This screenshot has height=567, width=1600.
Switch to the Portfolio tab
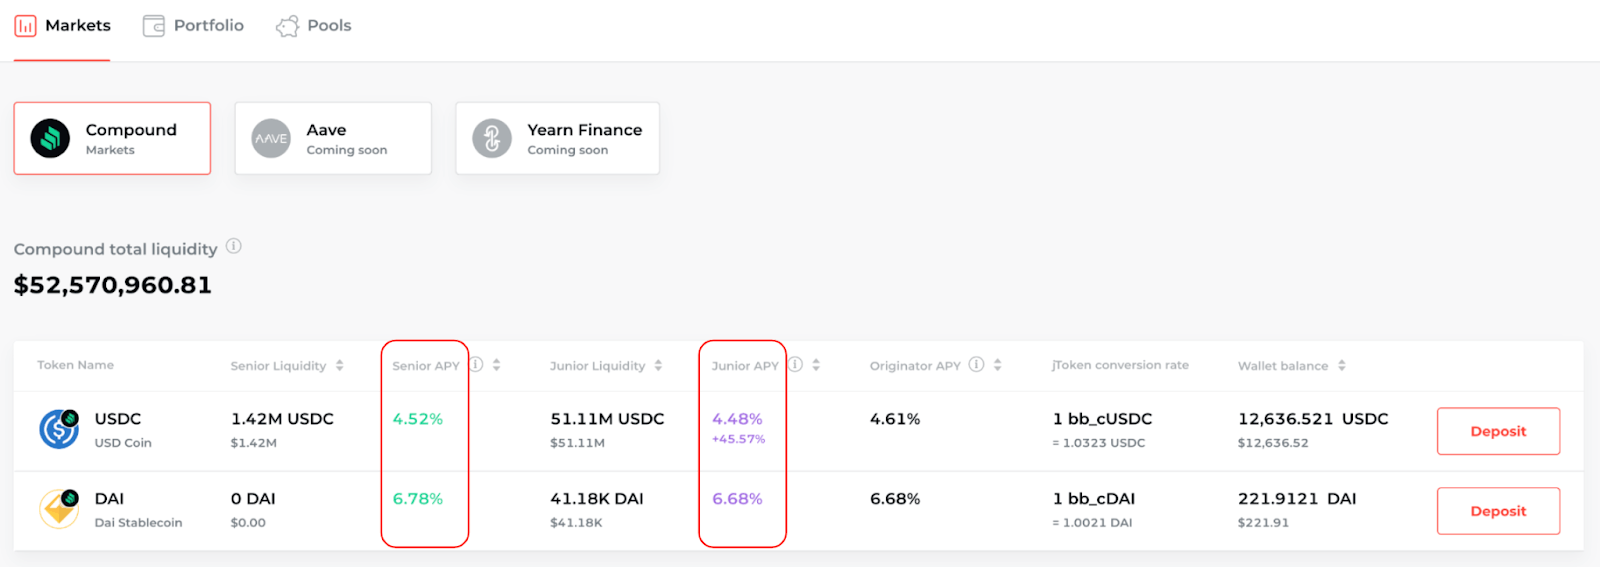click(x=194, y=26)
